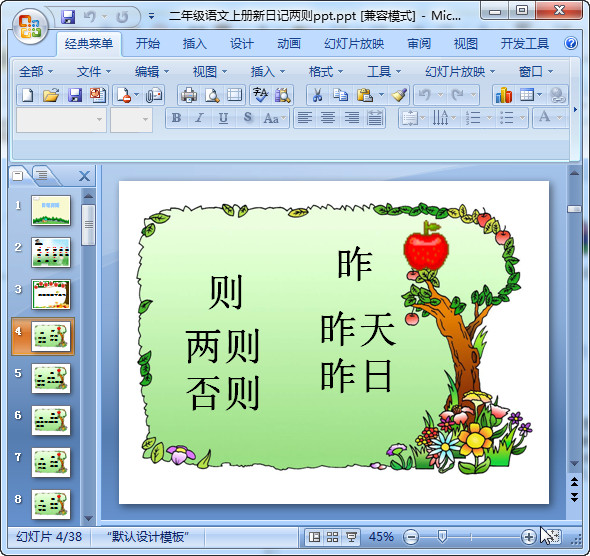
Task: Open the 编辑 classic menu
Action: coord(152,71)
